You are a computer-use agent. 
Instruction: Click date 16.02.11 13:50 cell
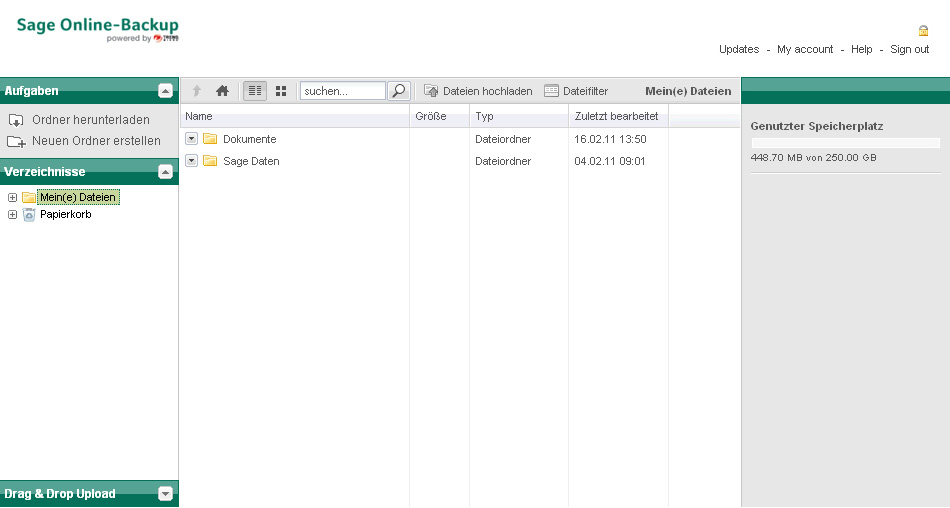[x=610, y=139]
